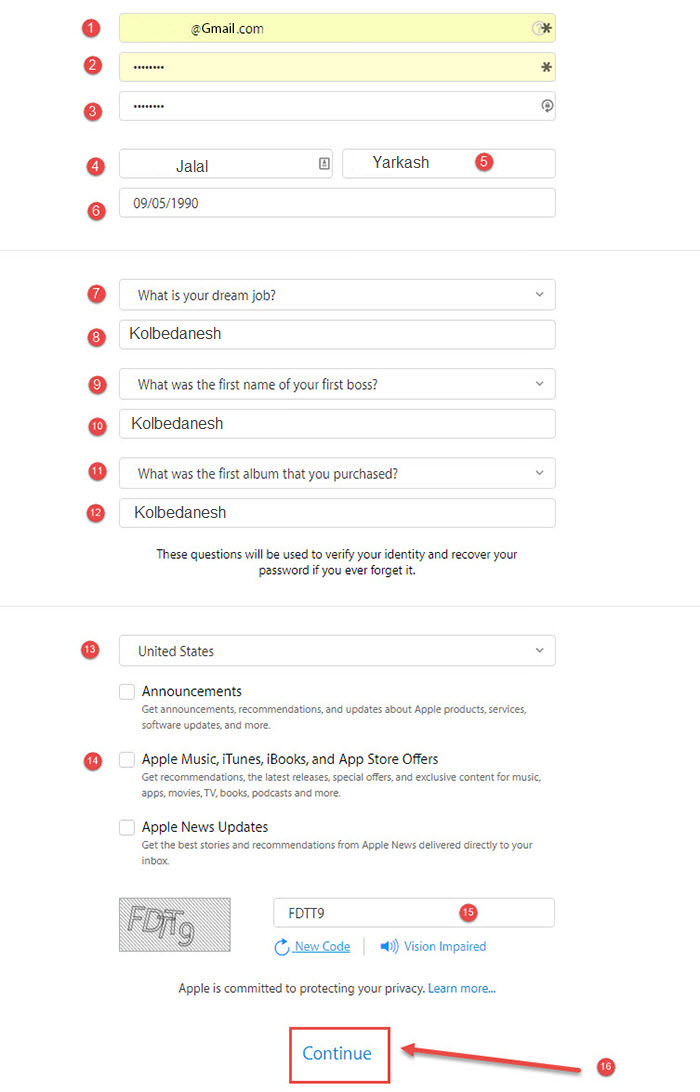
Task: Enable the Announcements checkbox
Action: 127,691
